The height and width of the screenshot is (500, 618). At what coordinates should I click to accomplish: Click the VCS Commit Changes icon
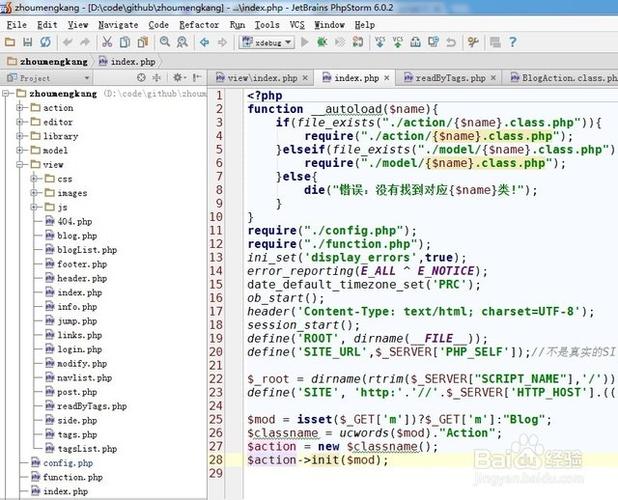(398, 42)
